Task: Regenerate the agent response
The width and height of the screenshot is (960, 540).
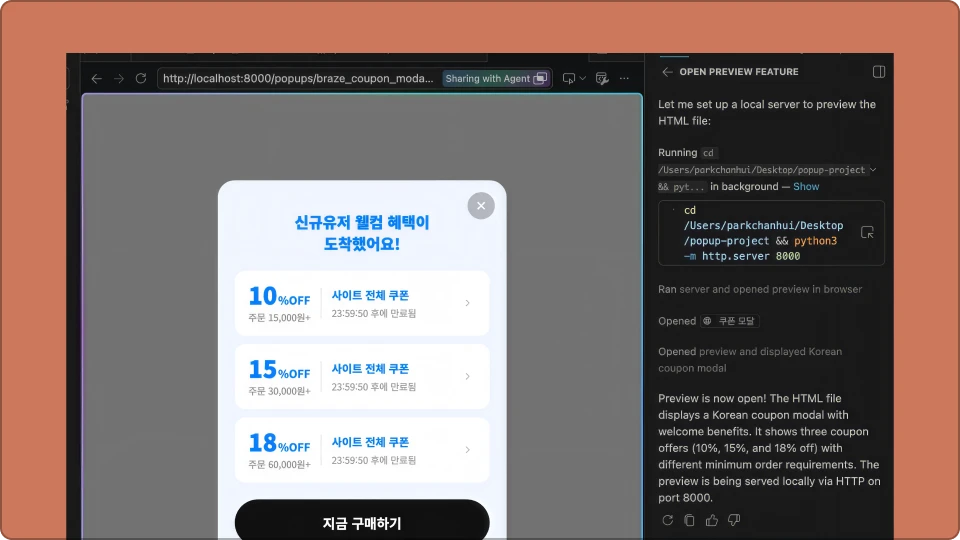Action: click(667, 520)
